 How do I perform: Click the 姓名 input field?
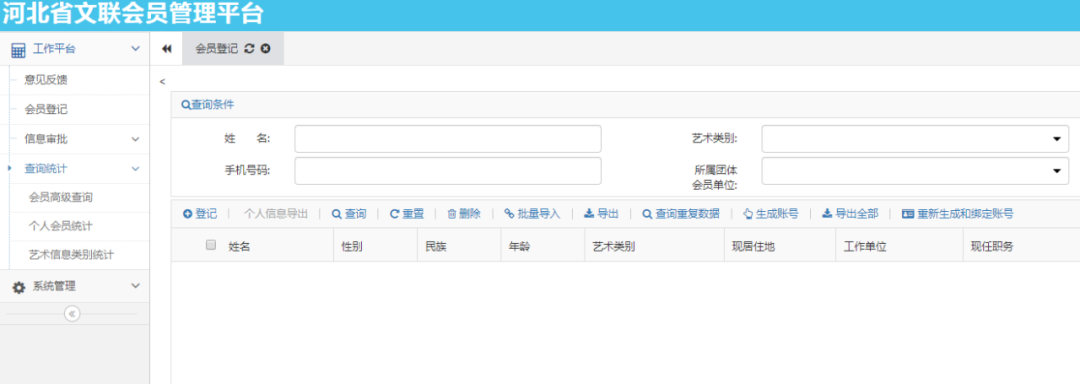448,139
